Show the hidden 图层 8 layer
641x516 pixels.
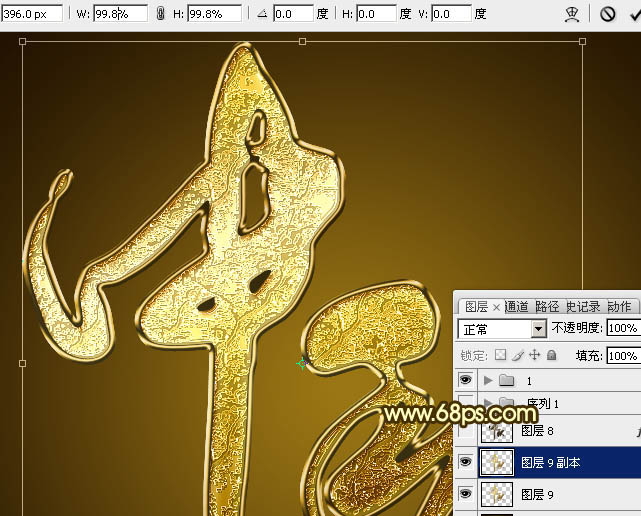click(x=465, y=431)
